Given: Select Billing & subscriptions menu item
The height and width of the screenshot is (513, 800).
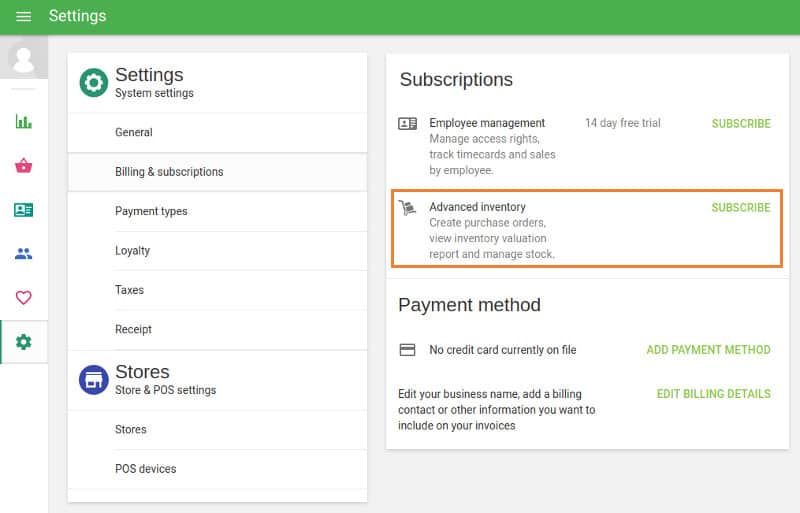Looking at the screenshot, I should point(217,172).
